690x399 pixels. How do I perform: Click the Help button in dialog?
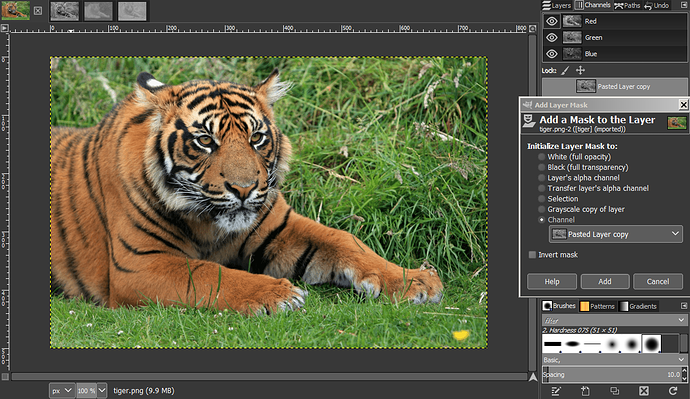point(552,282)
